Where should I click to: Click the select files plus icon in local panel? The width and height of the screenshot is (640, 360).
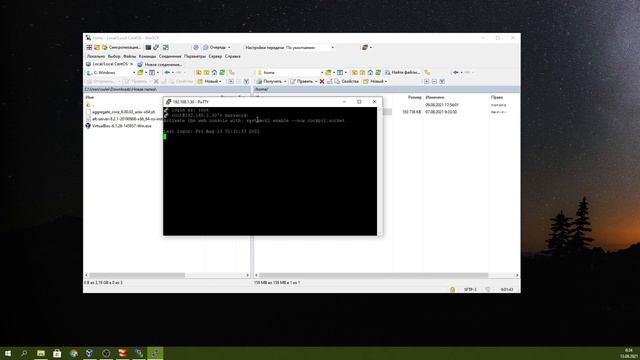[231, 81]
